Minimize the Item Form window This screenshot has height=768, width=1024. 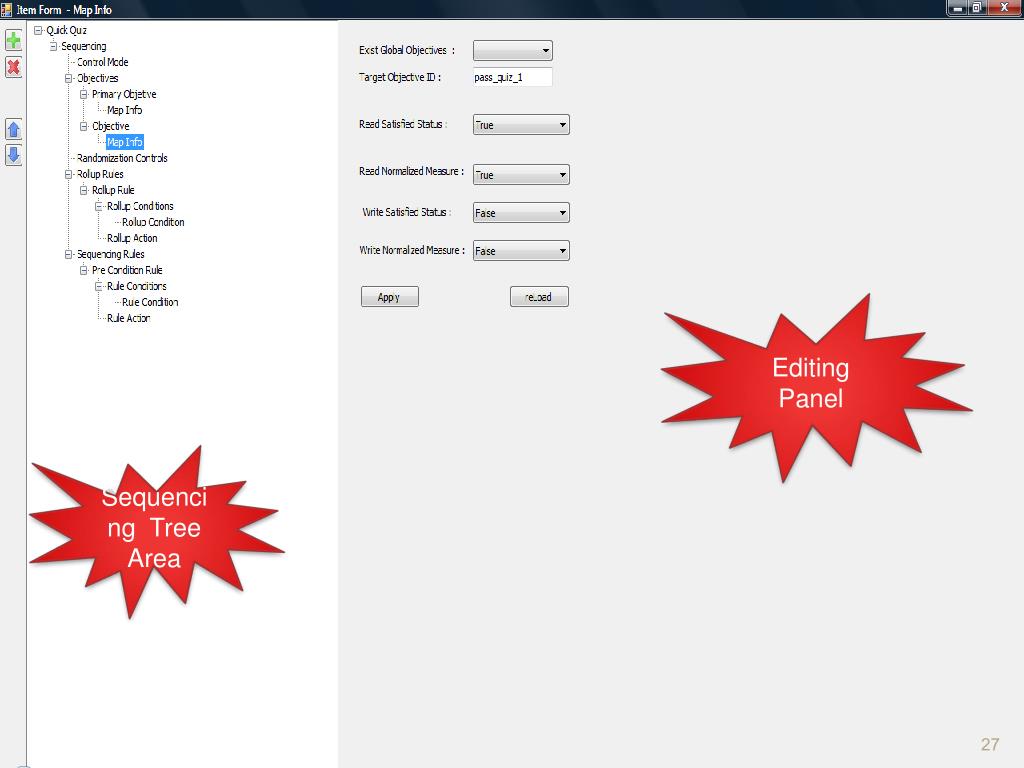tap(957, 8)
